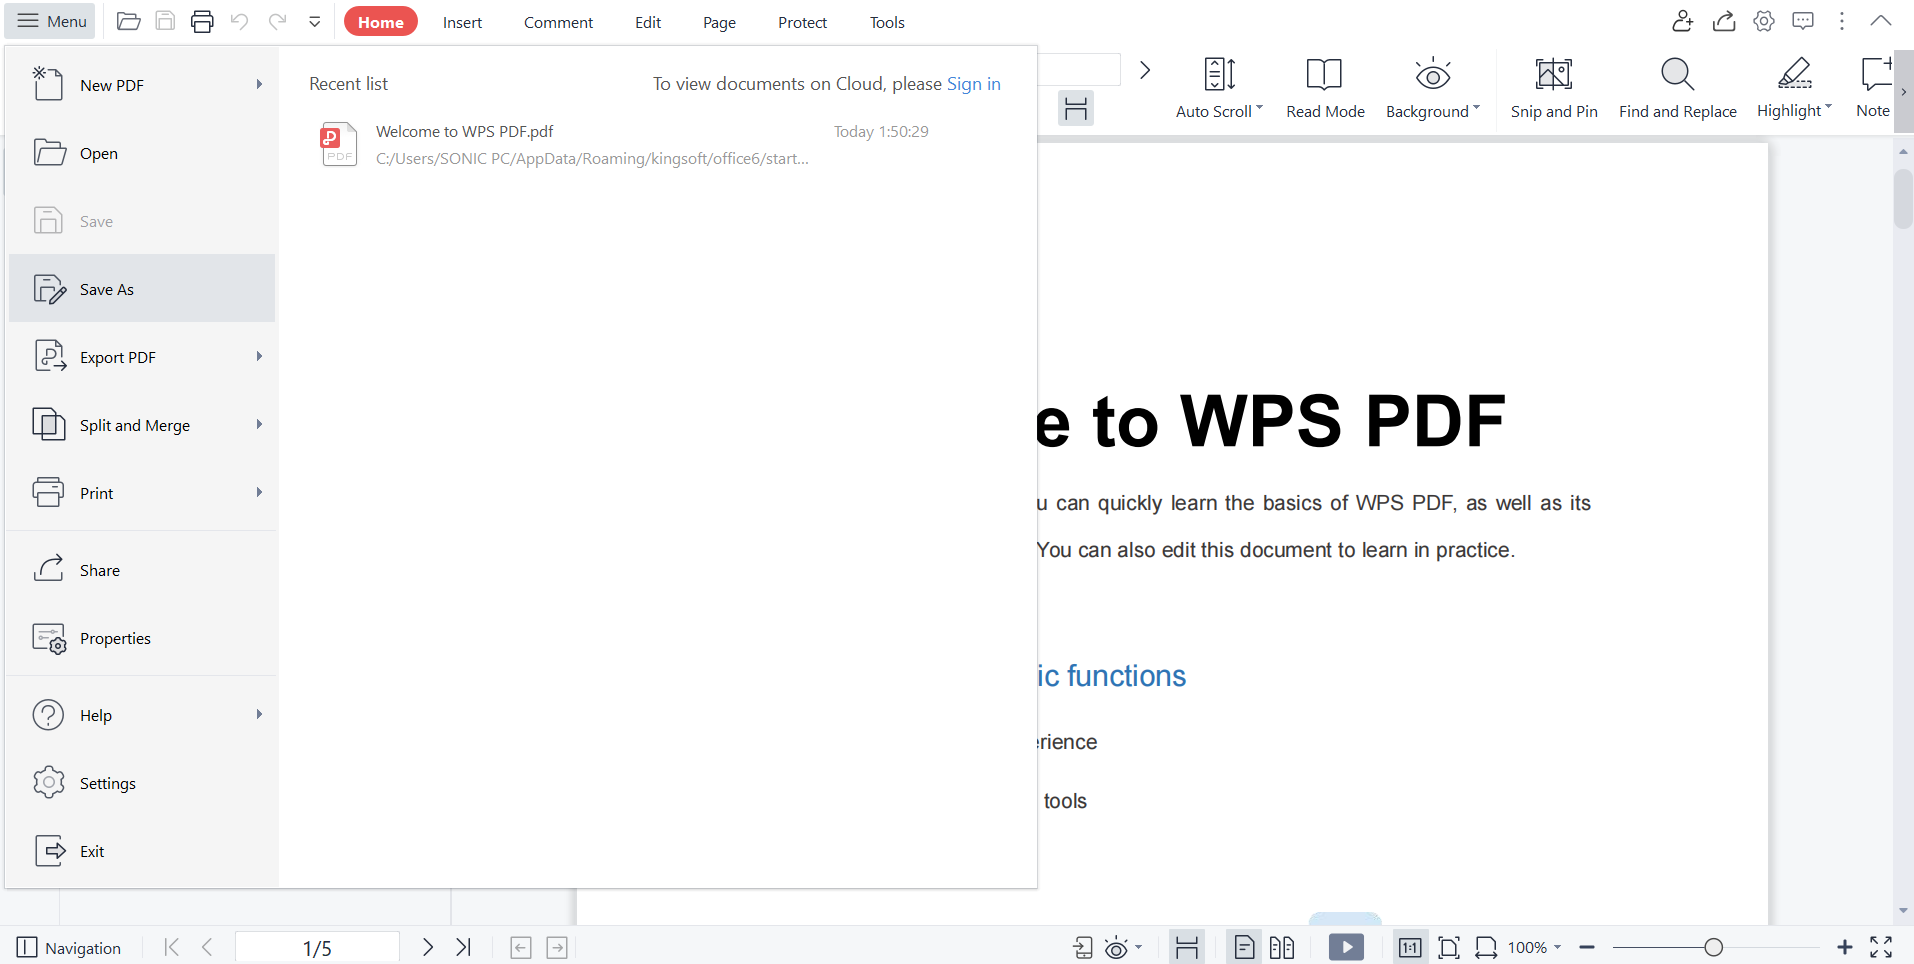Image resolution: width=1914 pixels, height=964 pixels.
Task: Start the slideshow play button
Action: click(1346, 947)
